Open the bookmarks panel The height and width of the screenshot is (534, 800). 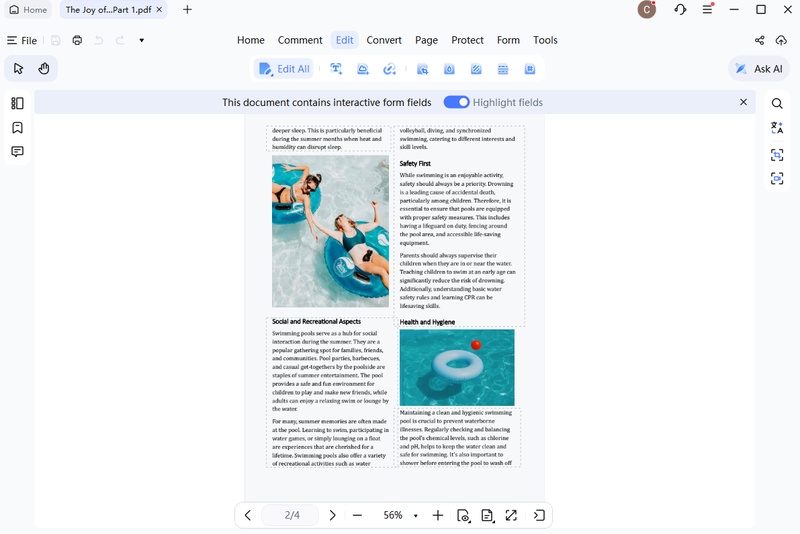coord(17,128)
